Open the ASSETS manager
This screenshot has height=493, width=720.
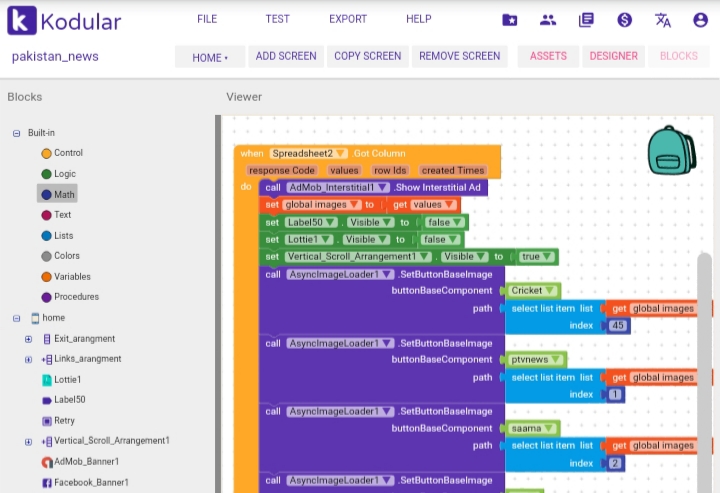(x=548, y=56)
